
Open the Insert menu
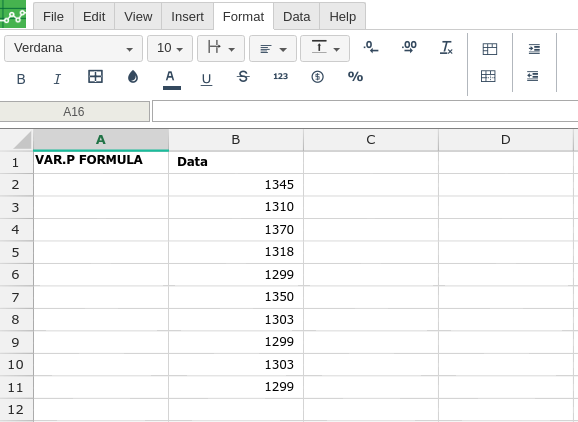(x=187, y=17)
